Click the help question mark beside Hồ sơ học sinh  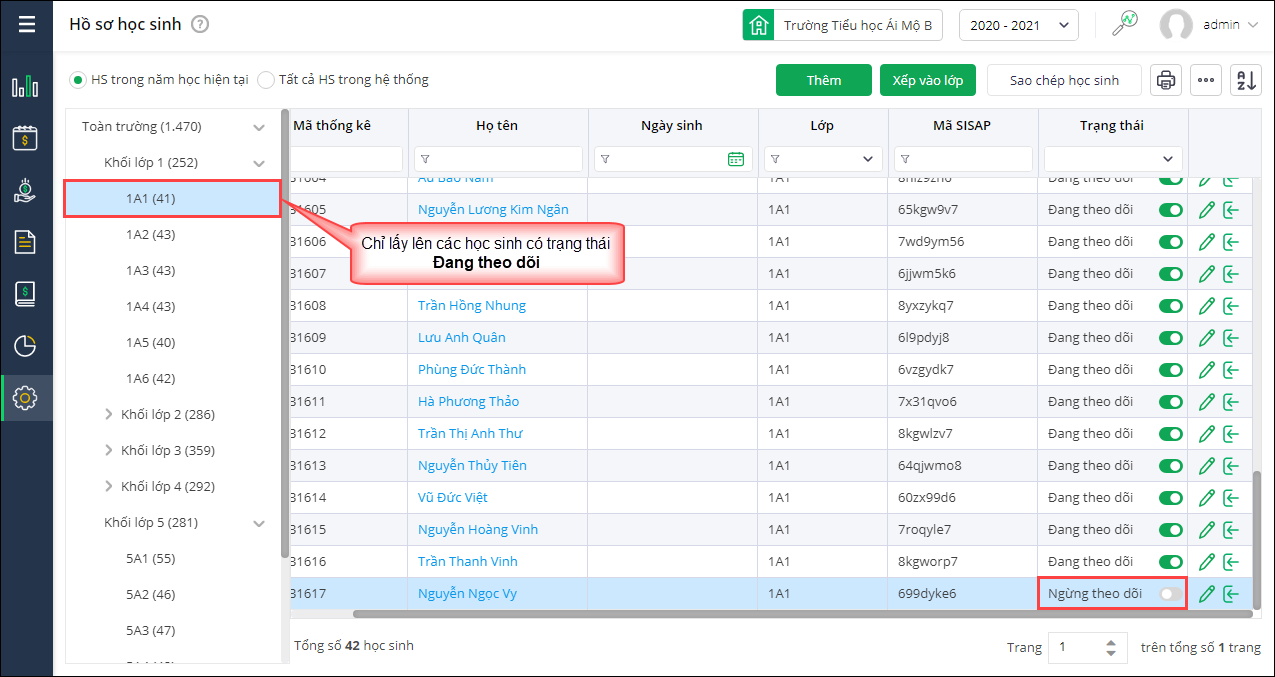pos(200,25)
